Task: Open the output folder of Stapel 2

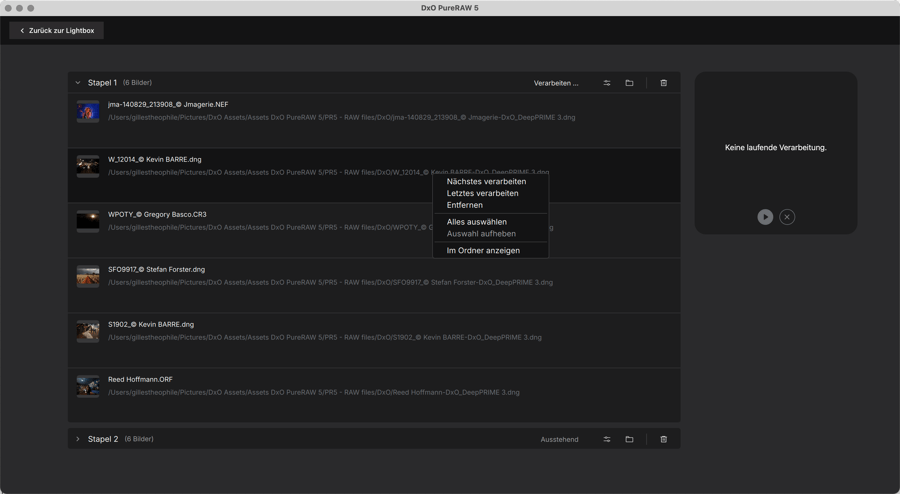Action: (x=629, y=439)
